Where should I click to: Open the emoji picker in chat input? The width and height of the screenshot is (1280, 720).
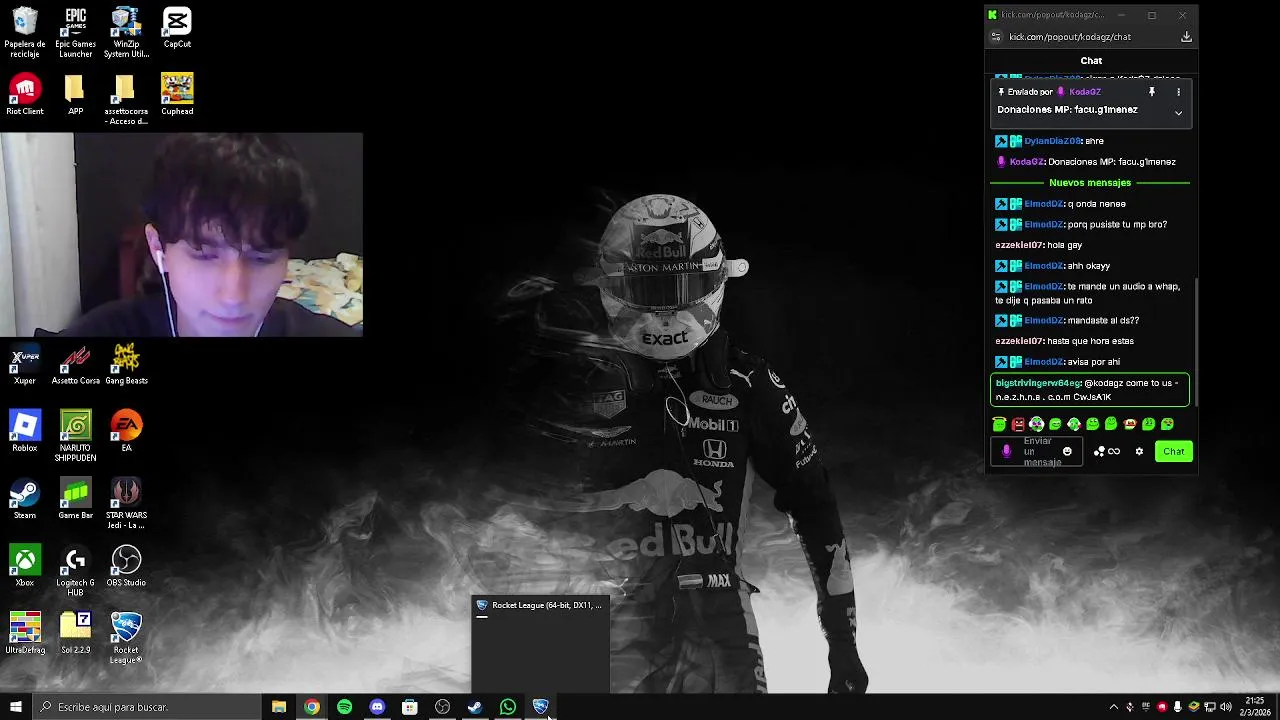coord(1067,451)
